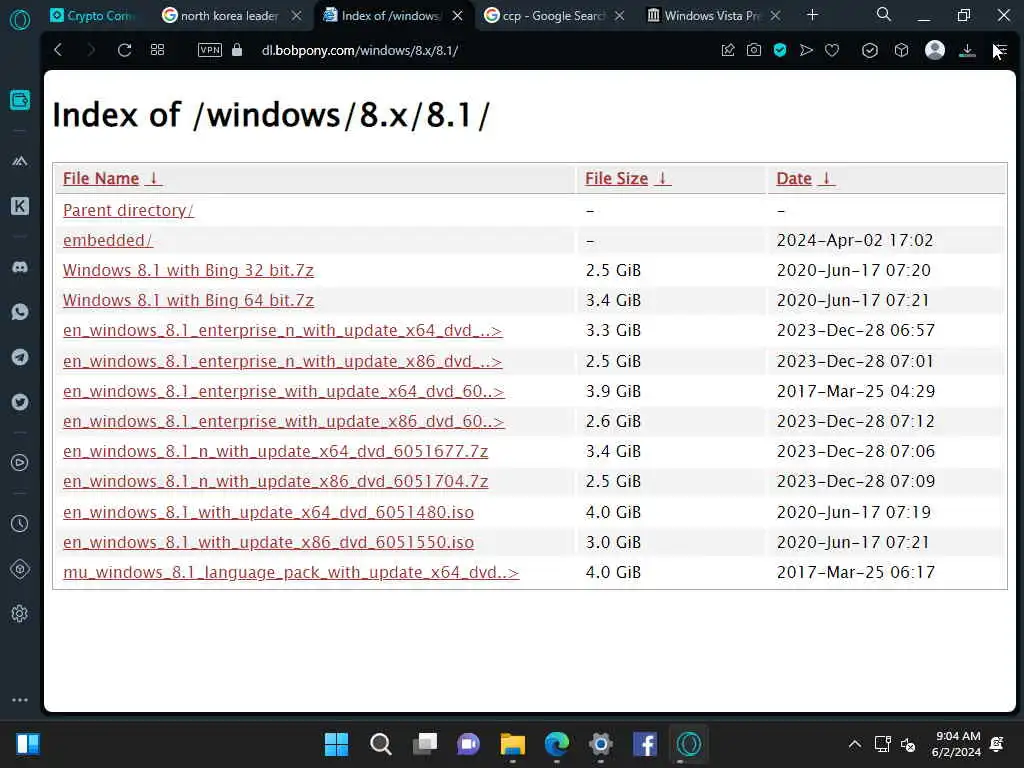Open the hexagon checkmark toolbar icon
Image resolution: width=1024 pixels, height=768 pixels.
pyautogui.click(x=870, y=50)
